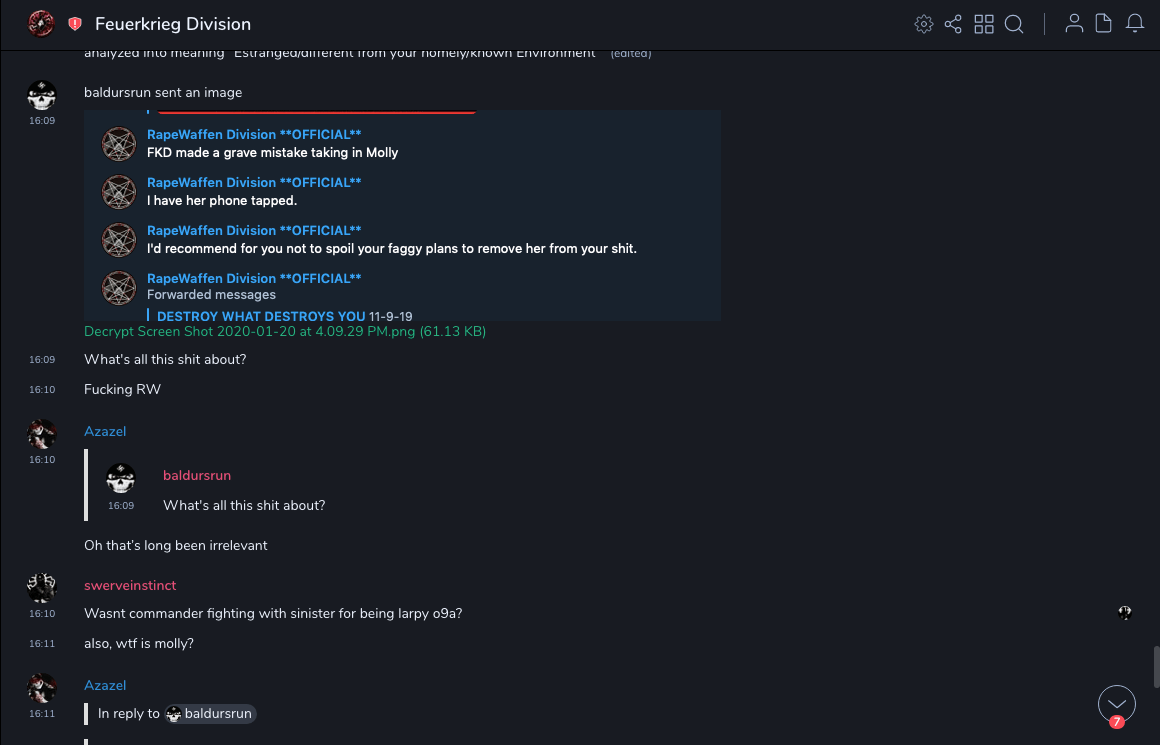Open the baldursrun mention pill in reply
1160x745 pixels.
click(210, 714)
